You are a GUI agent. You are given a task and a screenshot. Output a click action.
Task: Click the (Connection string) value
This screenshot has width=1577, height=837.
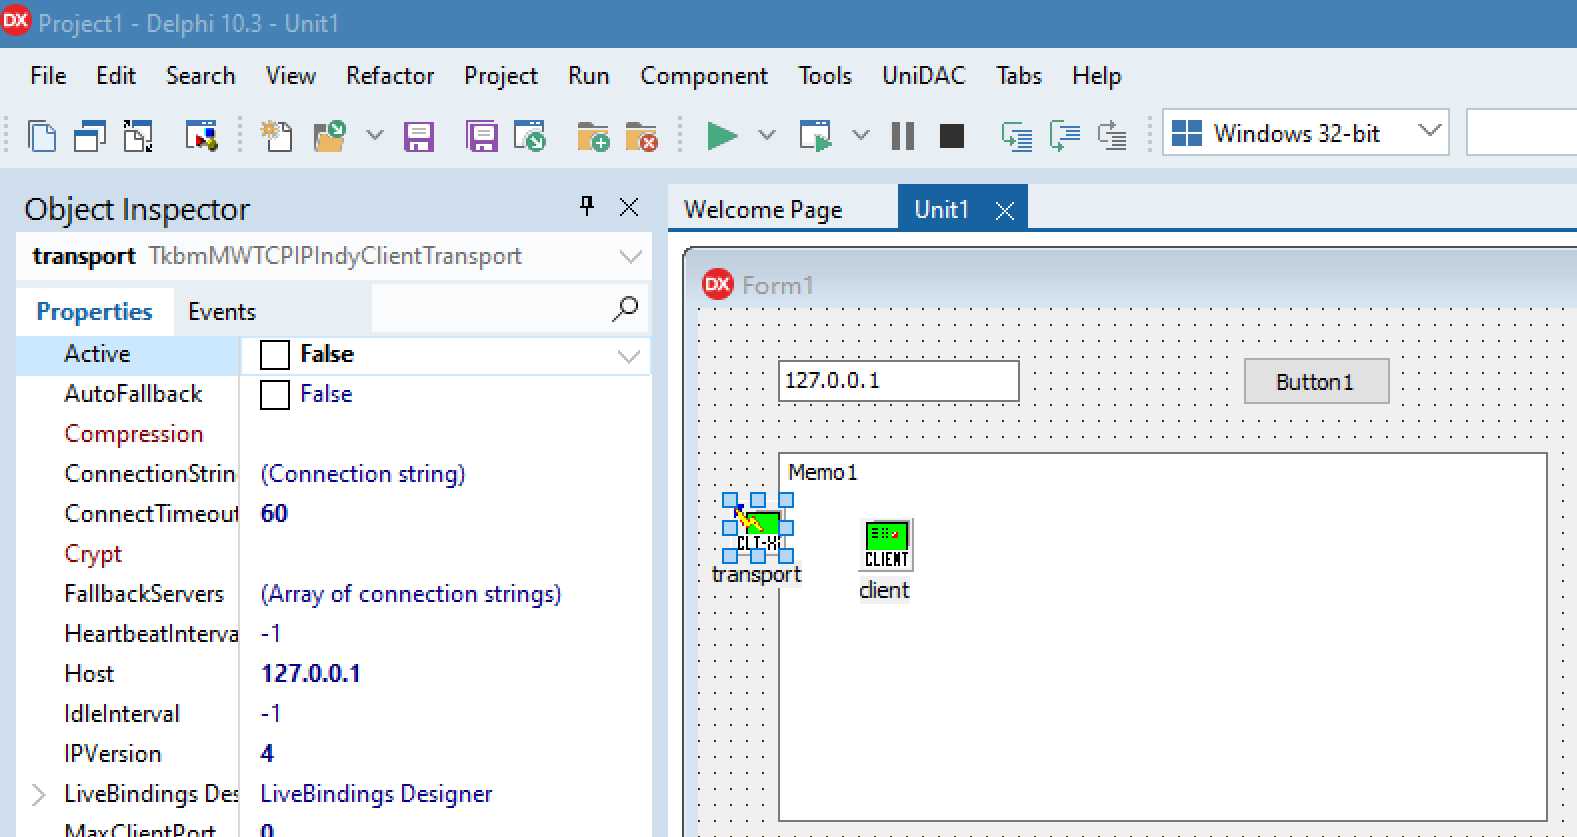(x=363, y=474)
